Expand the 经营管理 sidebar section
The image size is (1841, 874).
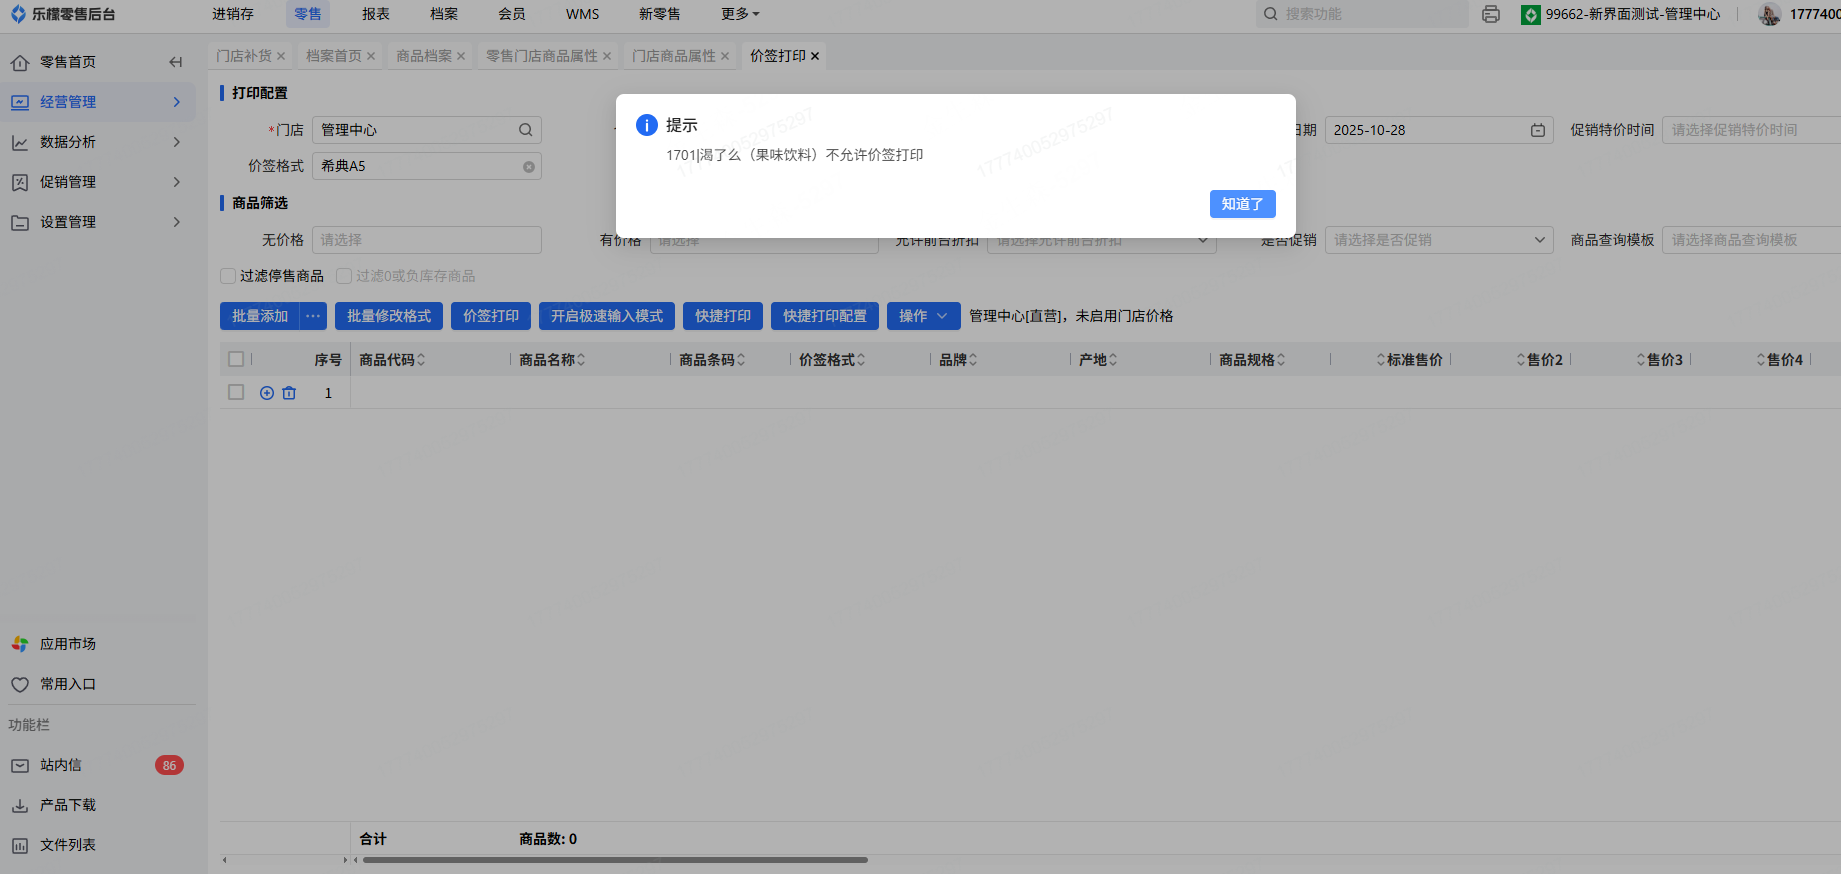pyautogui.click(x=98, y=102)
